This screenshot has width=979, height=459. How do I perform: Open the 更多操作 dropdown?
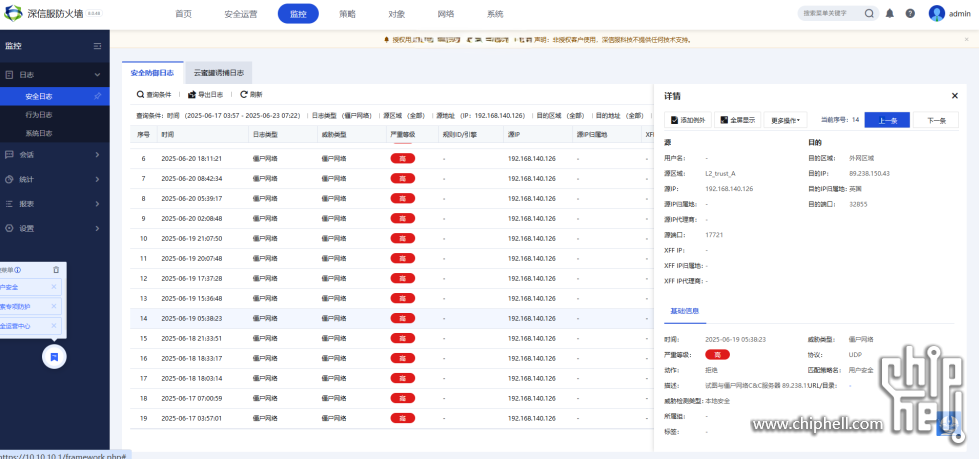click(785, 120)
